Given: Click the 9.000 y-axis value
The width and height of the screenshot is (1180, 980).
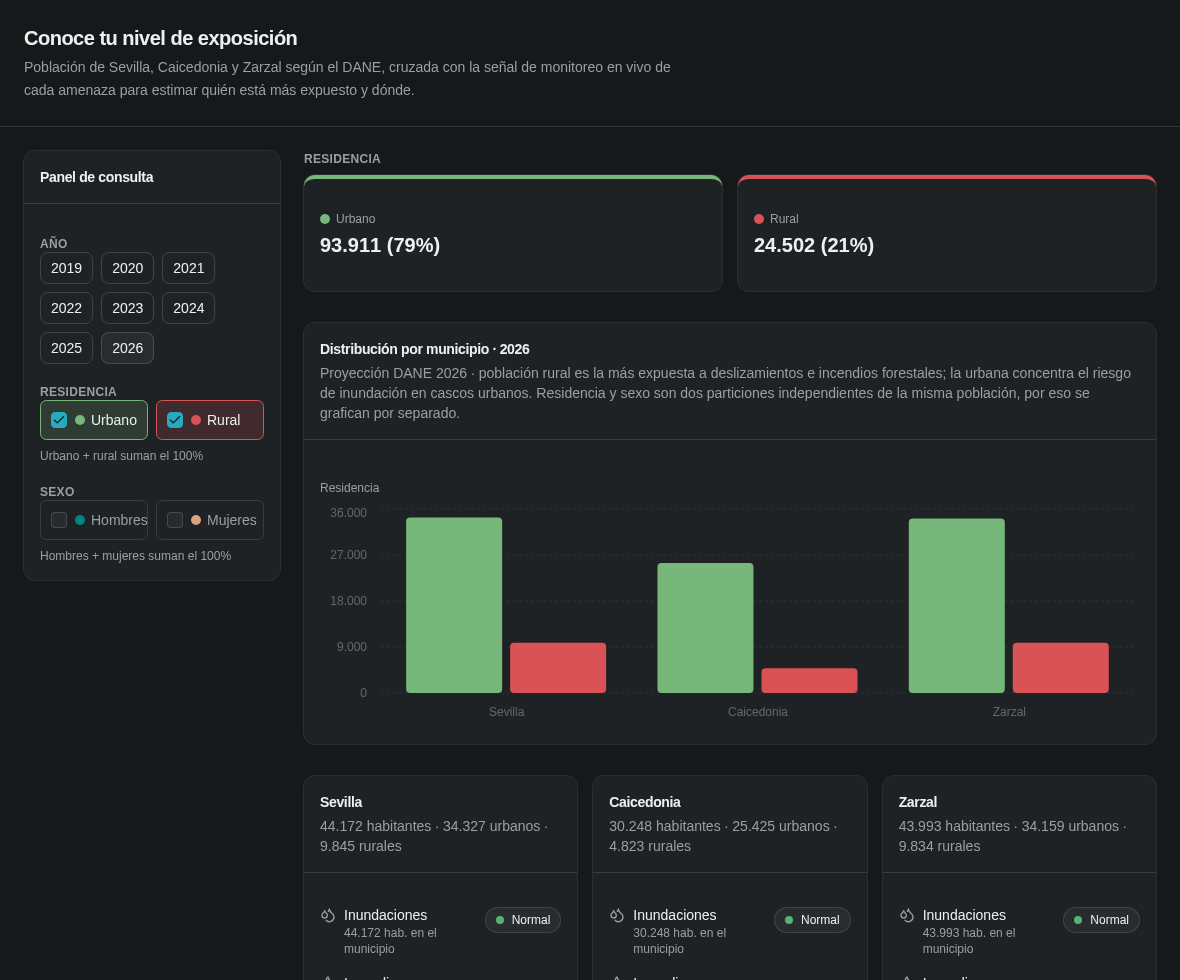Looking at the screenshot, I should tap(351, 647).
